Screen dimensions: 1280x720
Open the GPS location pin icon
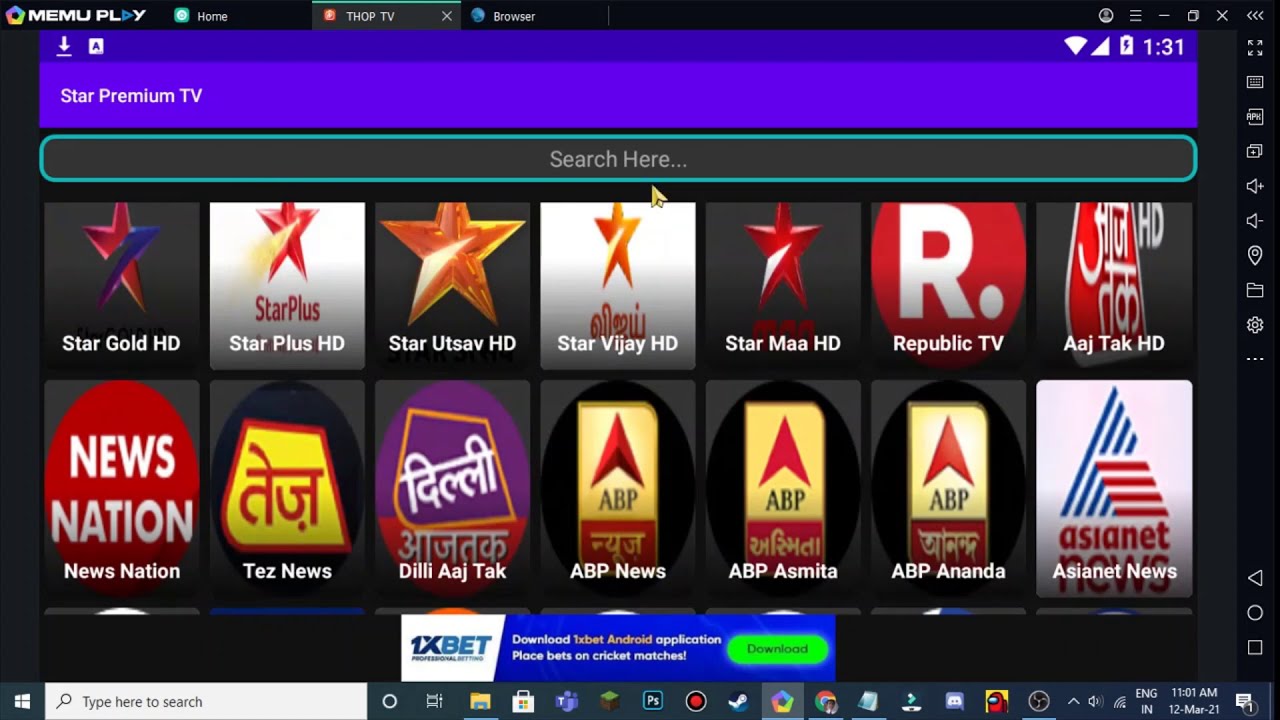(x=1255, y=256)
